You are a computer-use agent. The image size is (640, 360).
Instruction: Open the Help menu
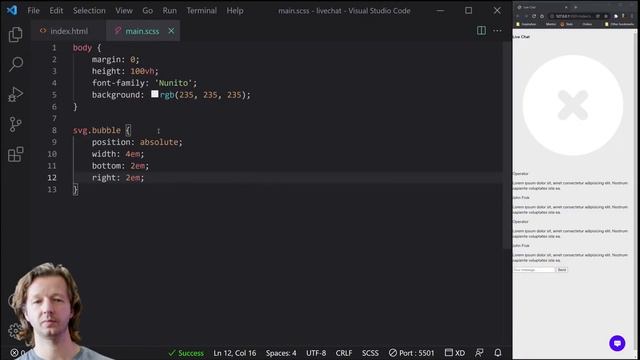[235, 11]
